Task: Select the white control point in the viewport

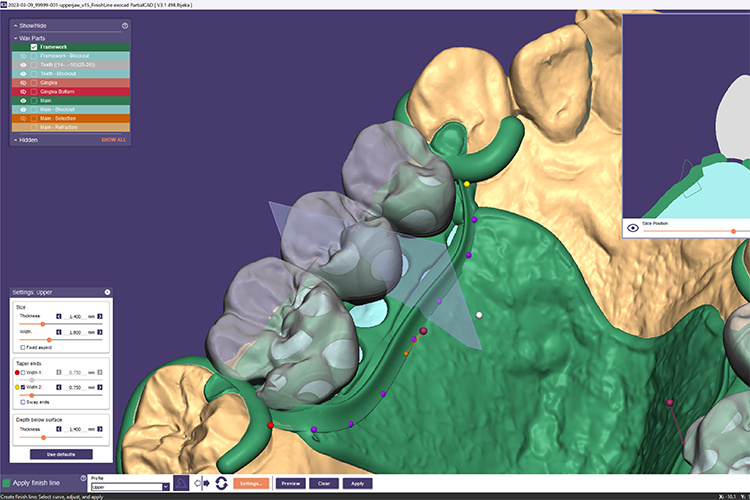Action: click(x=479, y=315)
